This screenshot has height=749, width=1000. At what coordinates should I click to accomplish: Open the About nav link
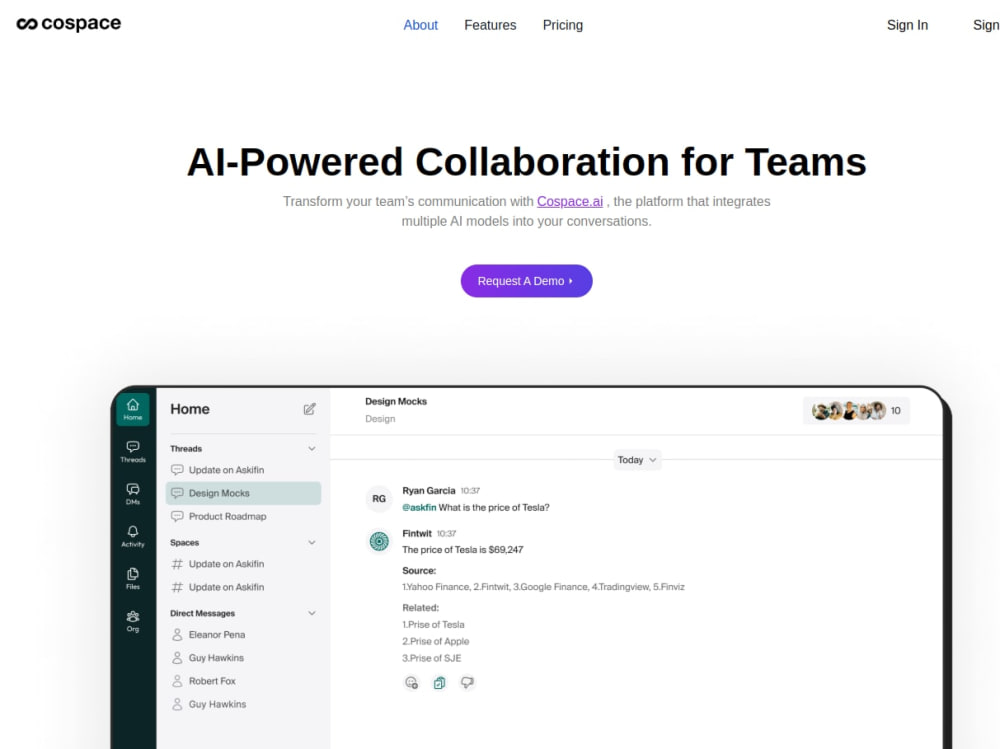click(420, 25)
